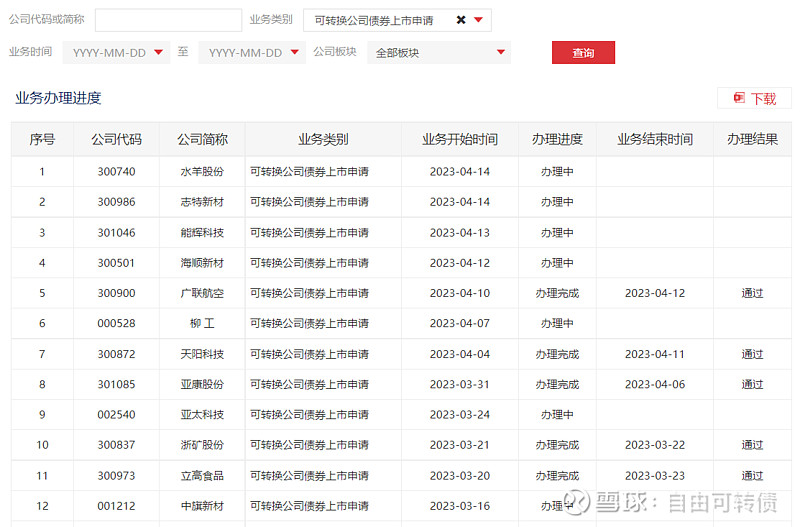Click the 办理进度 column header
800x527 pixels.
coord(557,139)
